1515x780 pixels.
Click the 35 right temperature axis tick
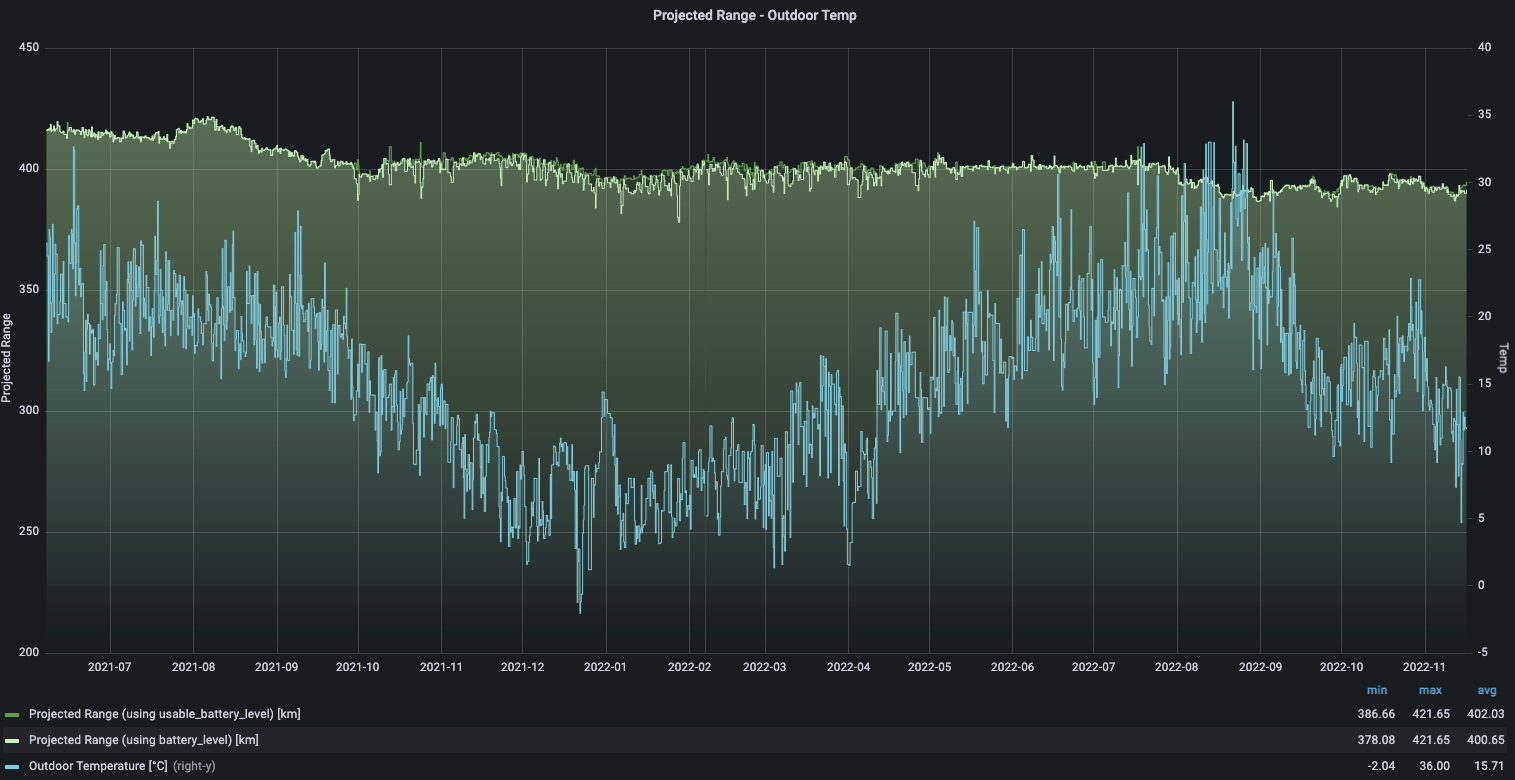1484,115
